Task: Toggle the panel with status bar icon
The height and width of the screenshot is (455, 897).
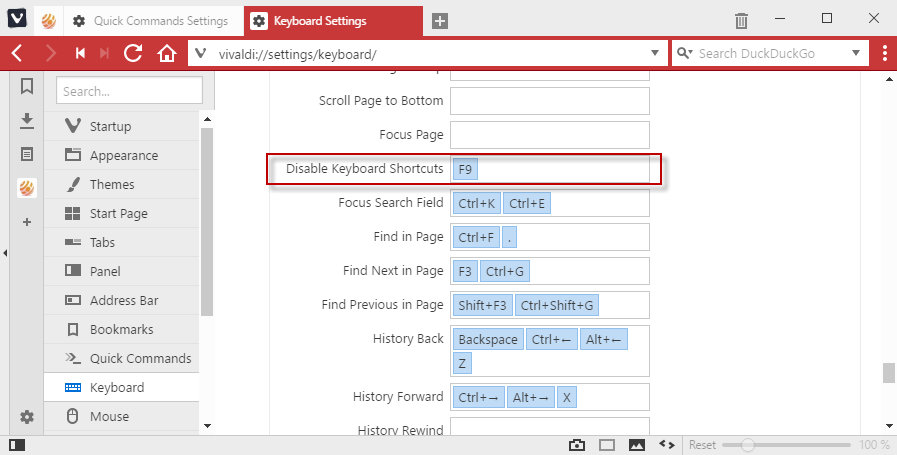Action: click(17, 445)
